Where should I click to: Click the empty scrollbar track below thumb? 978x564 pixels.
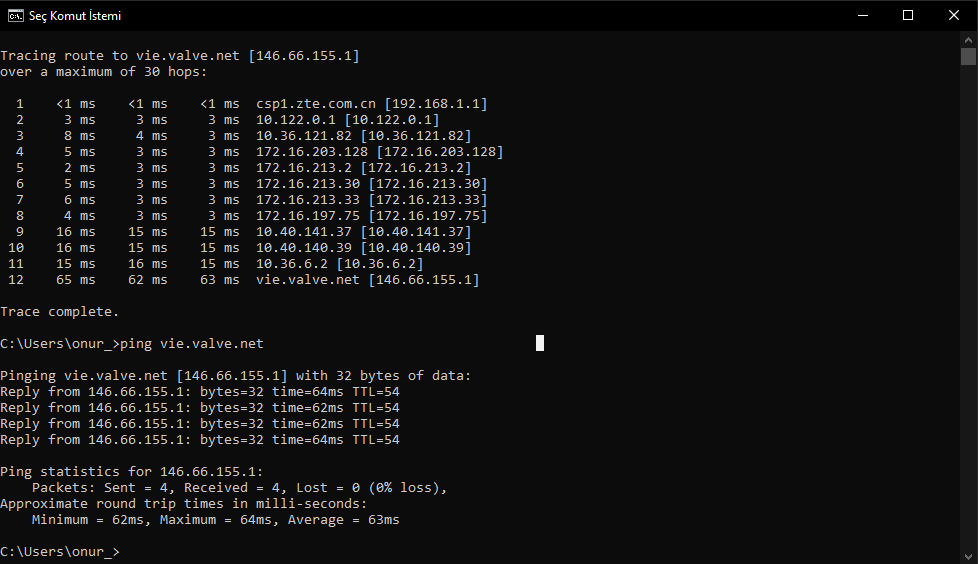point(968,300)
